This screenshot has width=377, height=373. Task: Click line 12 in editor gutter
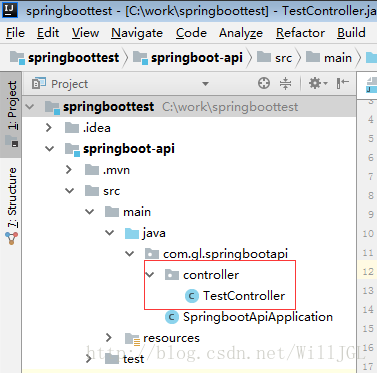[x=368, y=271]
